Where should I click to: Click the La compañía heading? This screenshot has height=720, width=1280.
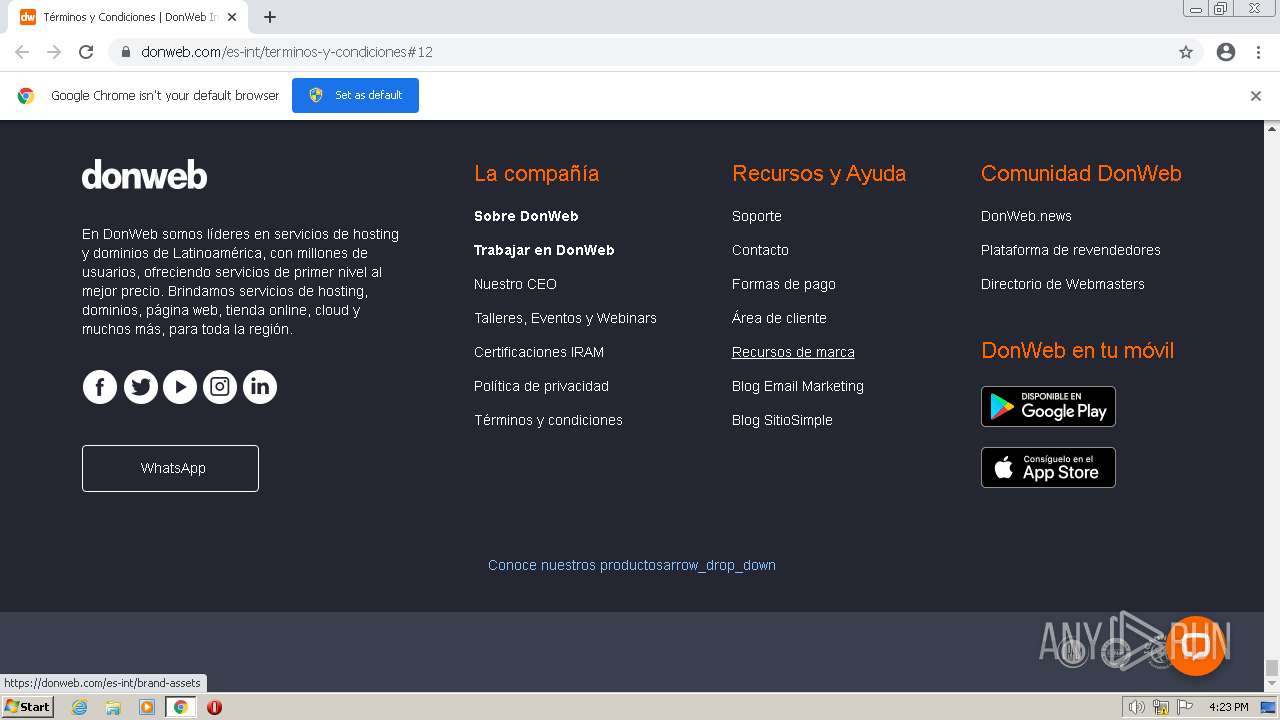536,173
